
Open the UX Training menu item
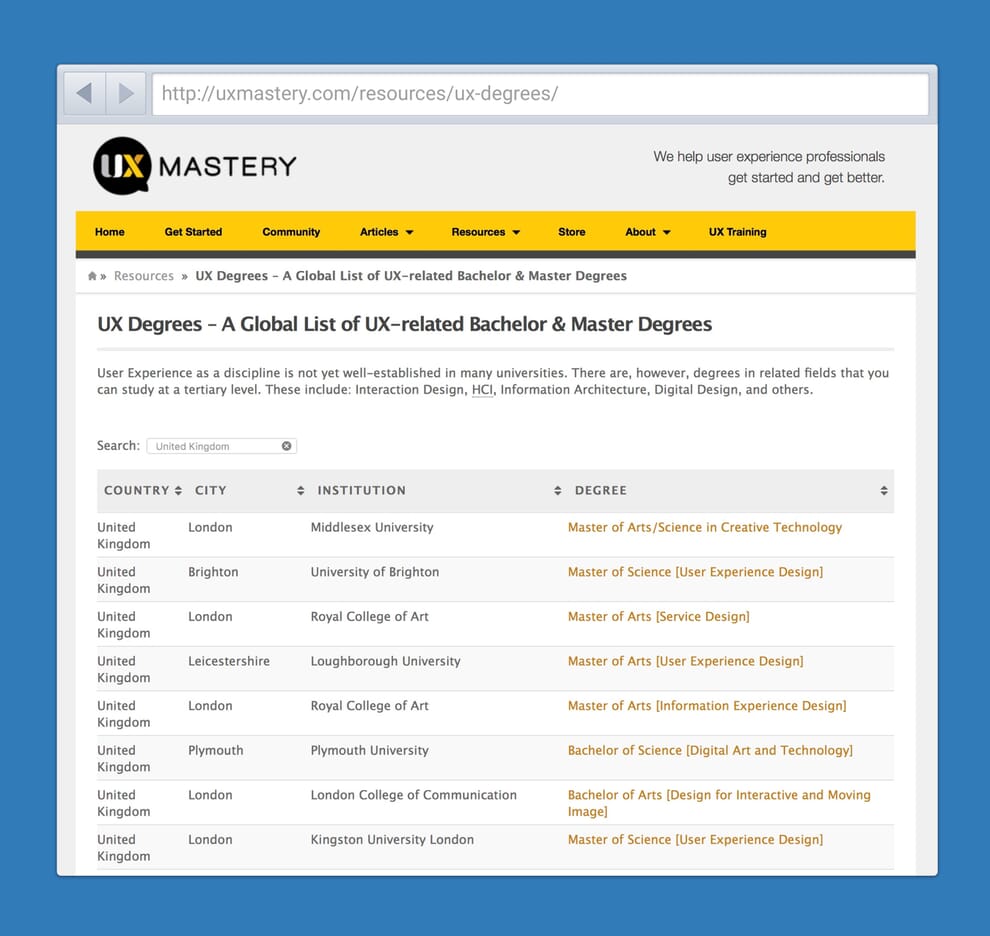point(737,232)
